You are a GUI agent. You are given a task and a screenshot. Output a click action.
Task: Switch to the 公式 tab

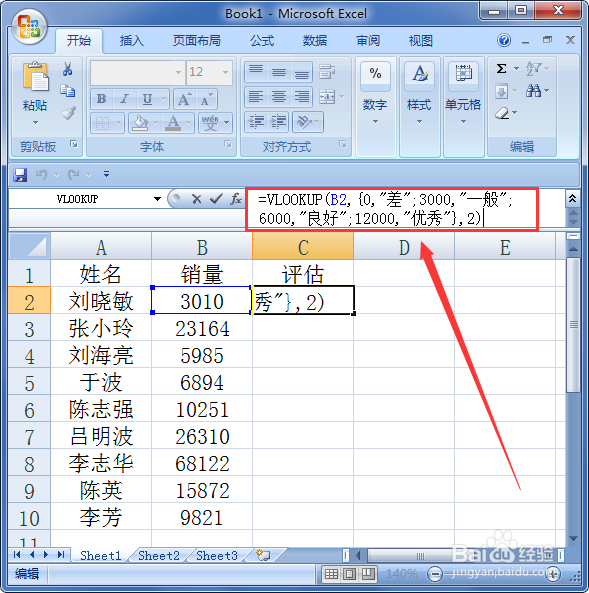click(262, 40)
